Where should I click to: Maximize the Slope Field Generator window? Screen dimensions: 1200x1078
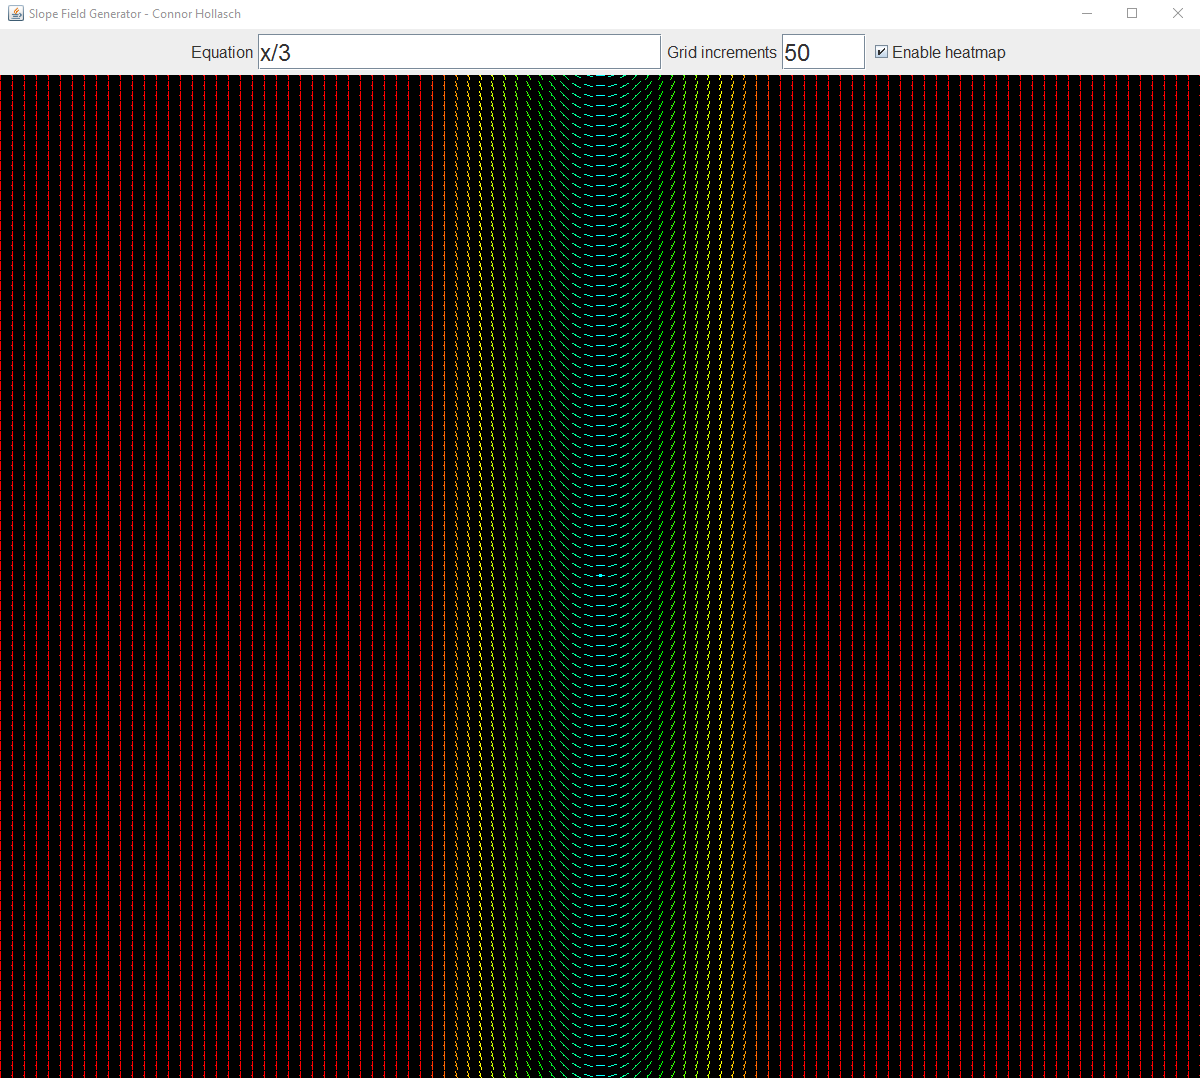(1132, 13)
